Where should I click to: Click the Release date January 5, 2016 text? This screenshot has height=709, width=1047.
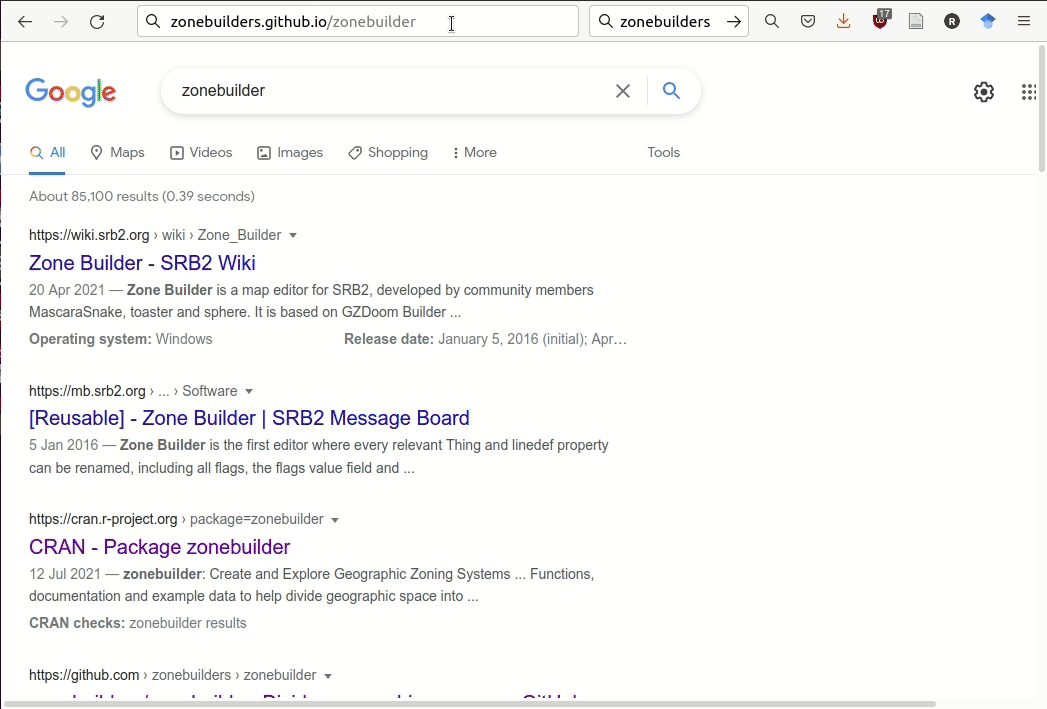click(x=485, y=340)
